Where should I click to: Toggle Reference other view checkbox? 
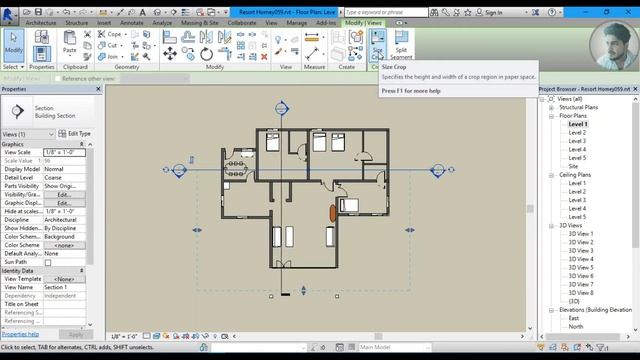(x=58, y=78)
